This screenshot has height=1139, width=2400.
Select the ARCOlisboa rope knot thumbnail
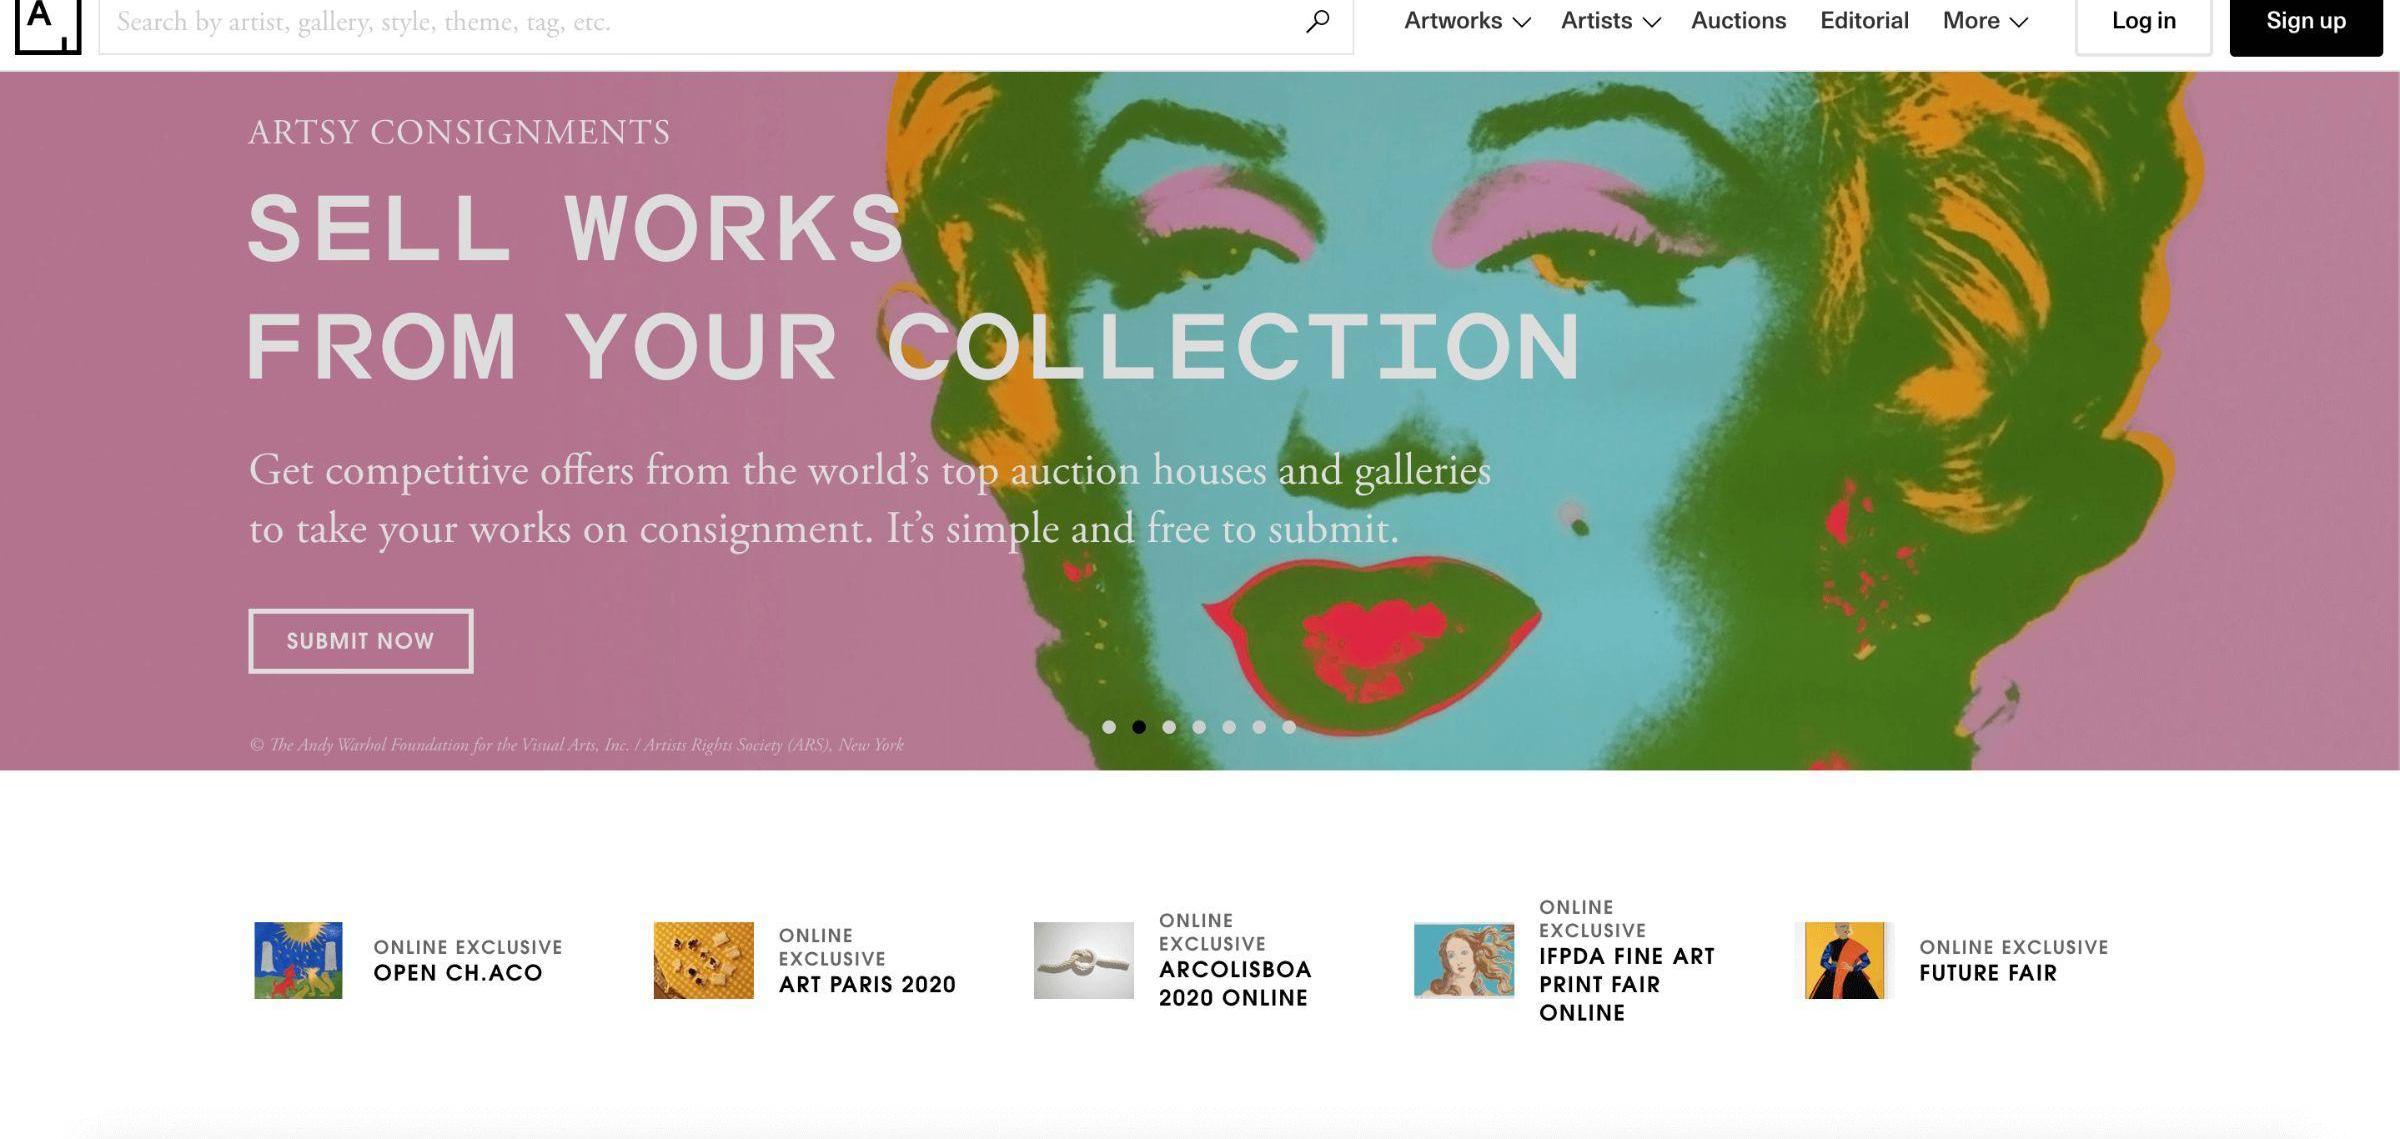coord(1083,960)
